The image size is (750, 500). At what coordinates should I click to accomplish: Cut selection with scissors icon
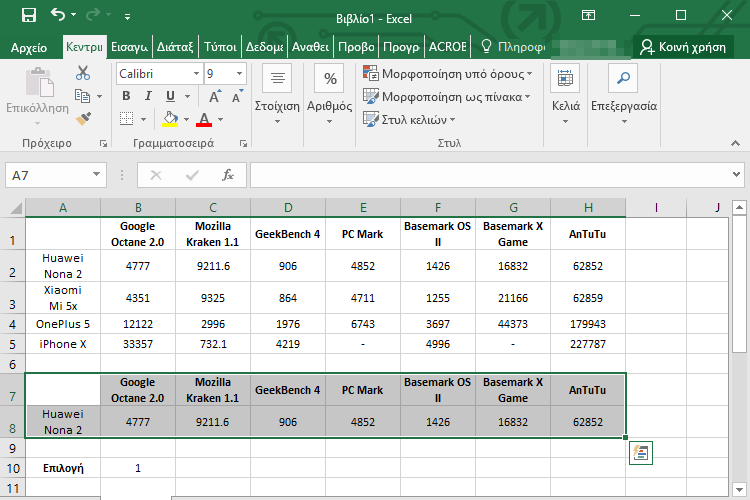coord(83,73)
